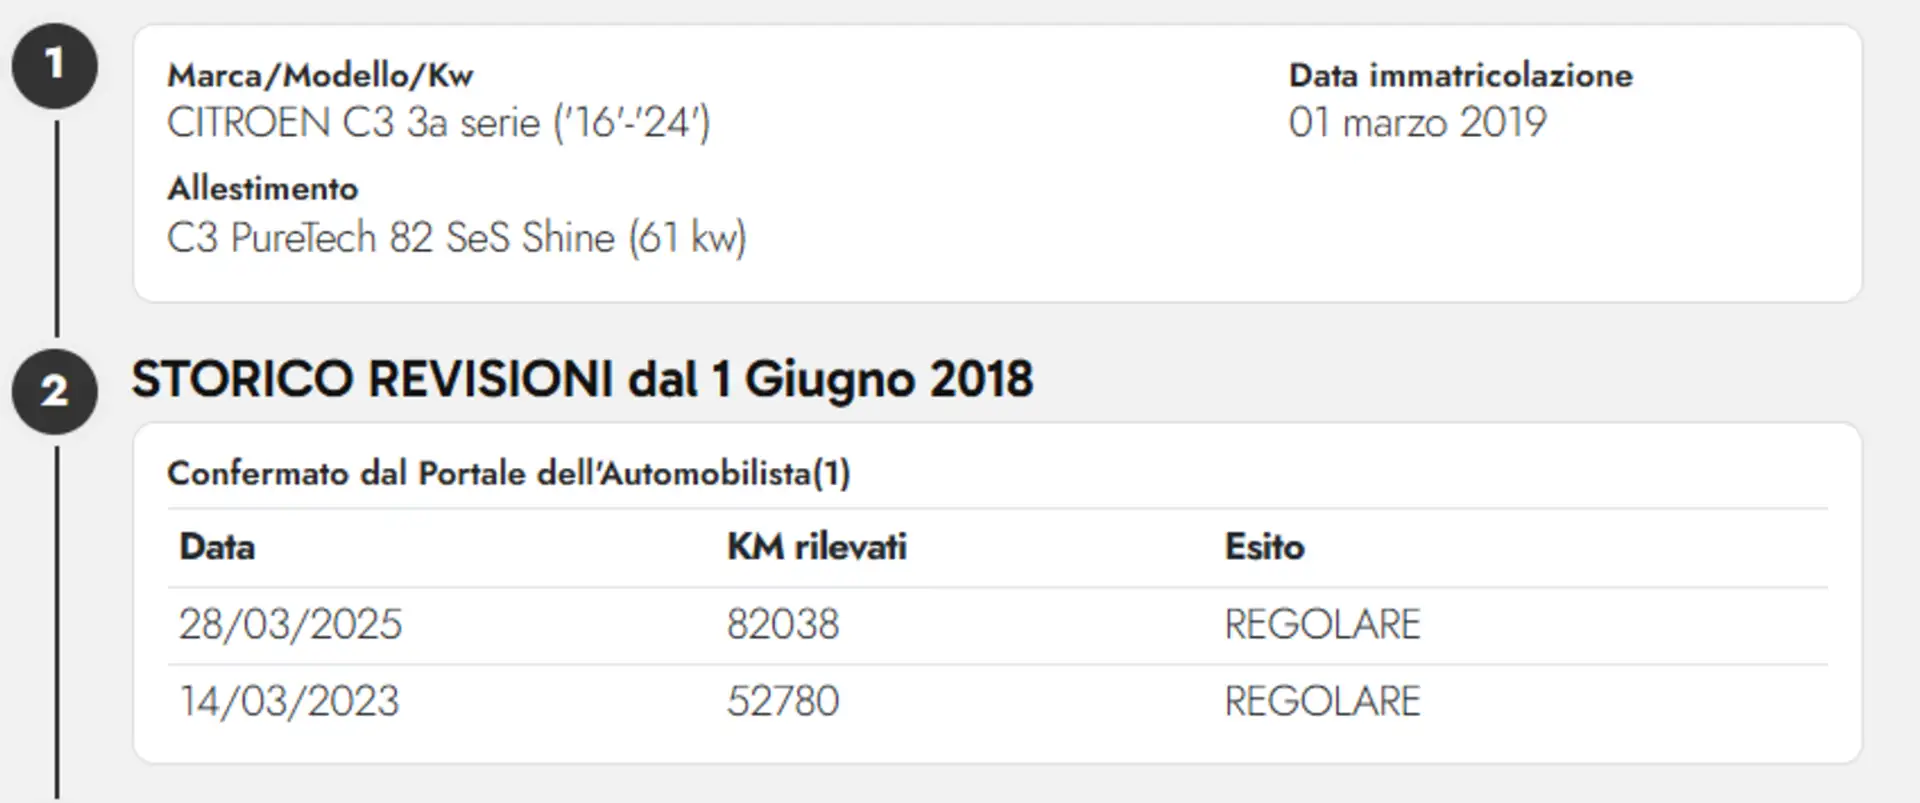Click the Allestimento label
1920x803 pixels.
coord(262,188)
